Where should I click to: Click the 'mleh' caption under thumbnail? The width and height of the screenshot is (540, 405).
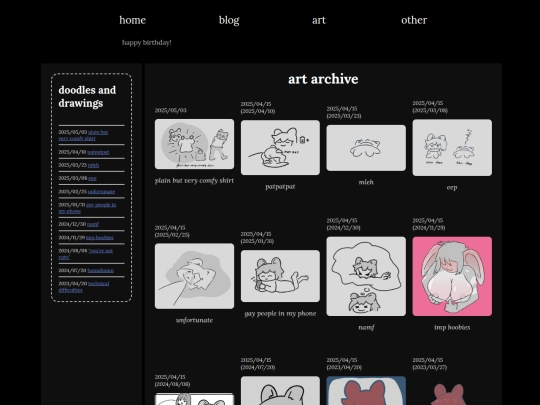click(x=366, y=182)
